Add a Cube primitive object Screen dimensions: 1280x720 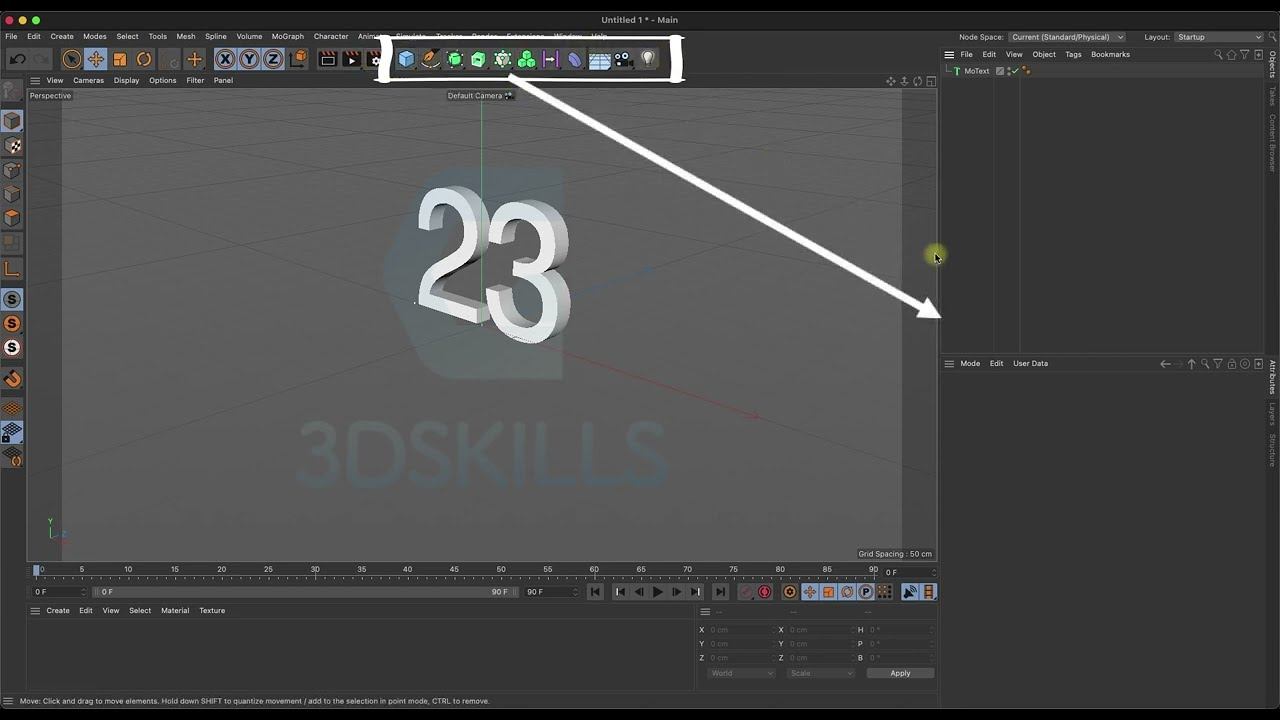coord(406,60)
